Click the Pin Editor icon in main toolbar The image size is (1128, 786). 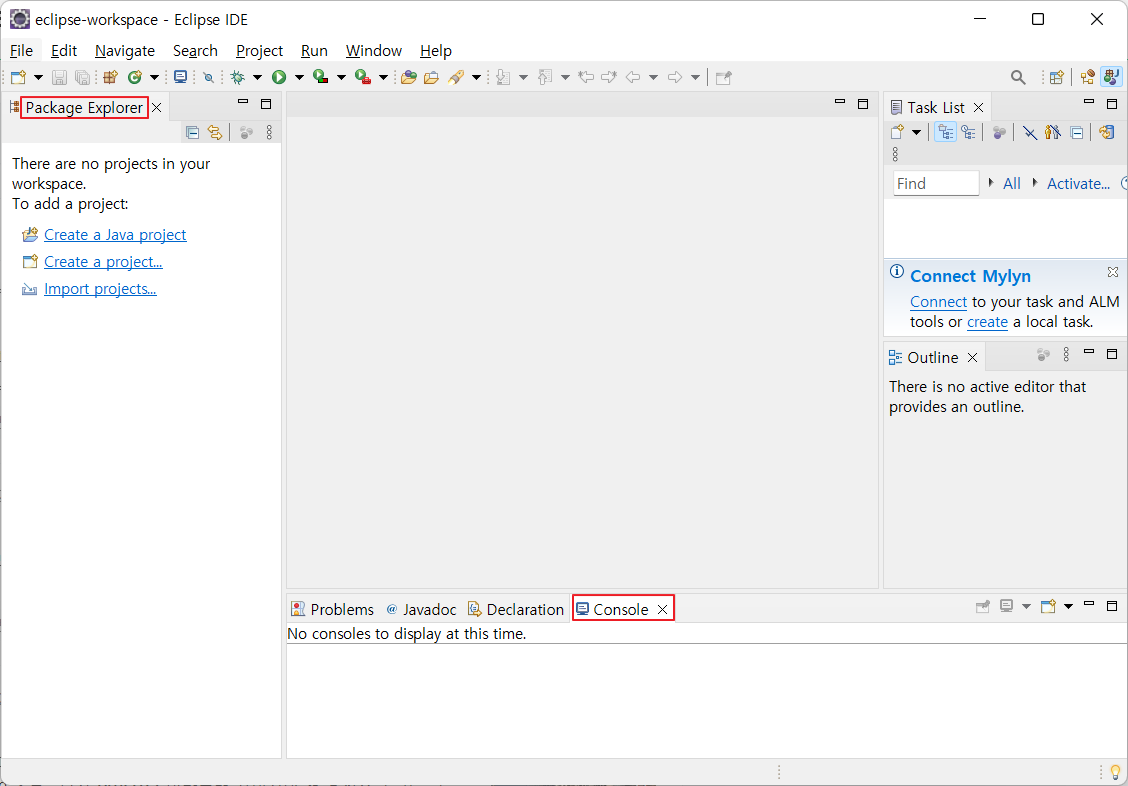724,77
